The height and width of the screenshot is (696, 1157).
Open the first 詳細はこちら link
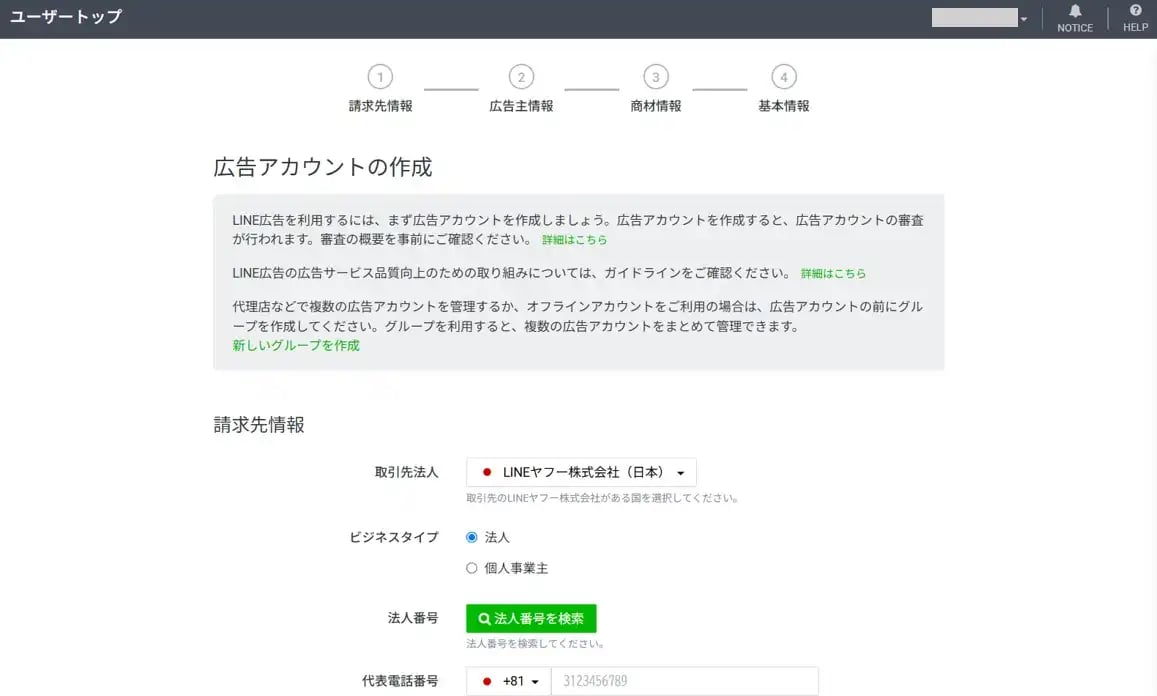tap(573, 240)
